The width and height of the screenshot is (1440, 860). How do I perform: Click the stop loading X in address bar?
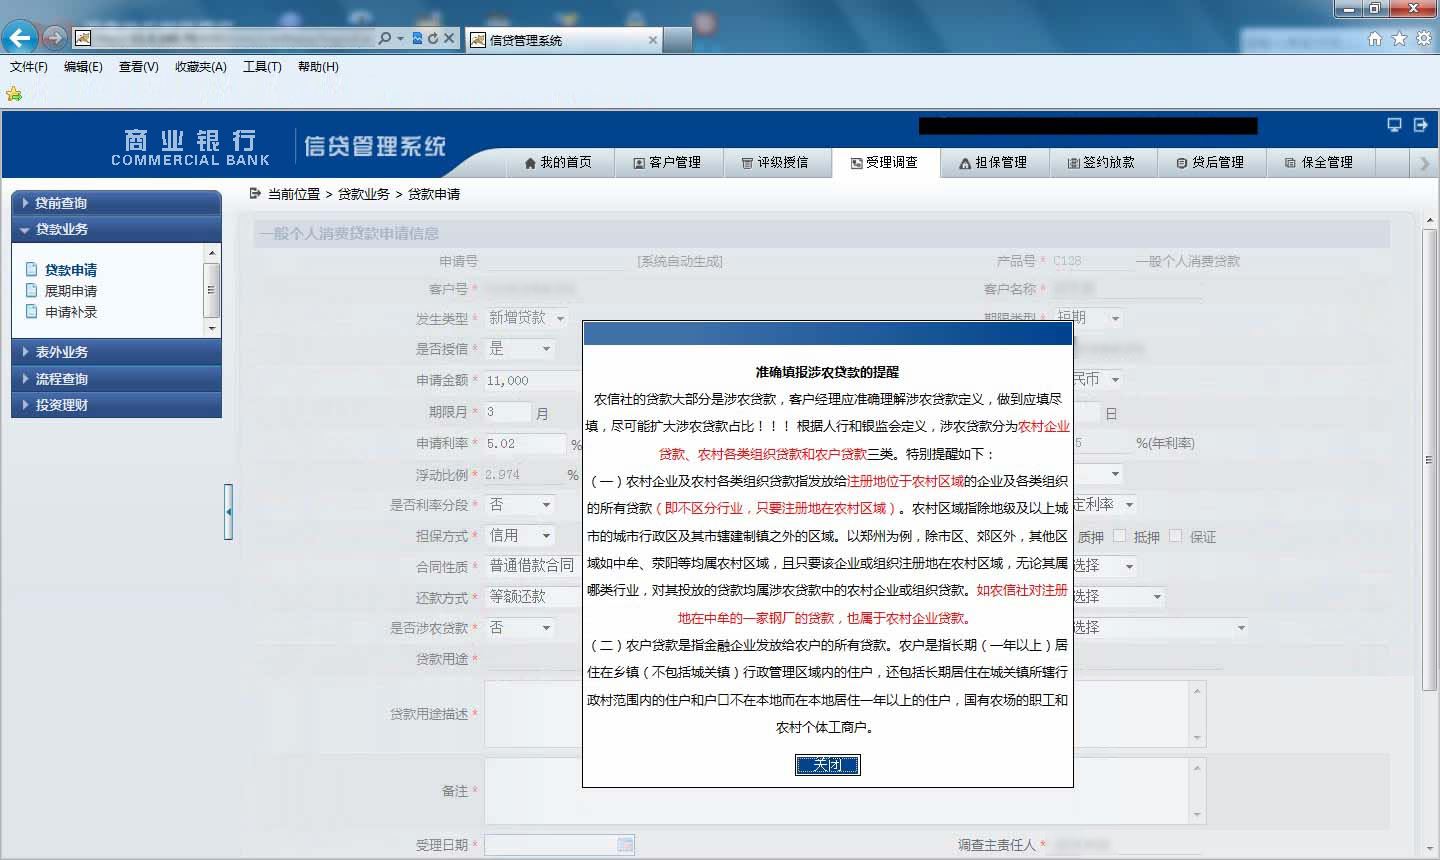tap(449, 38)
